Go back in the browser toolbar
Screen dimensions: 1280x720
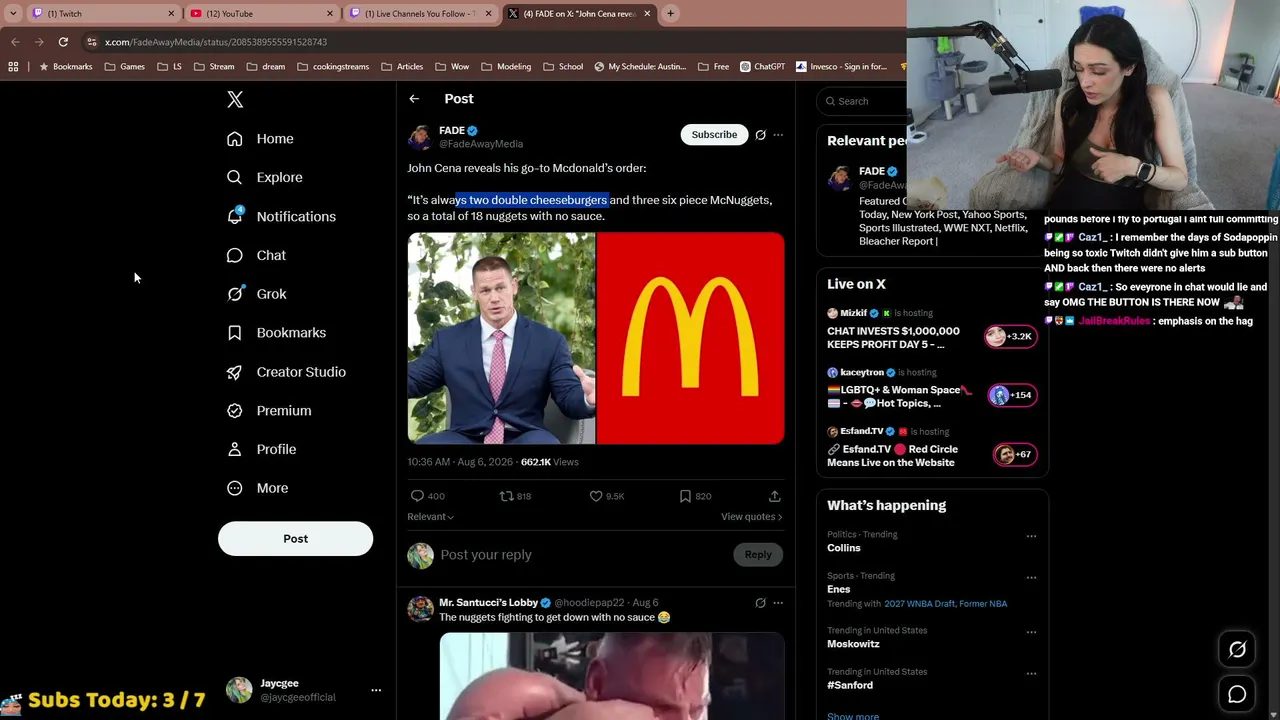coord(15,42)
